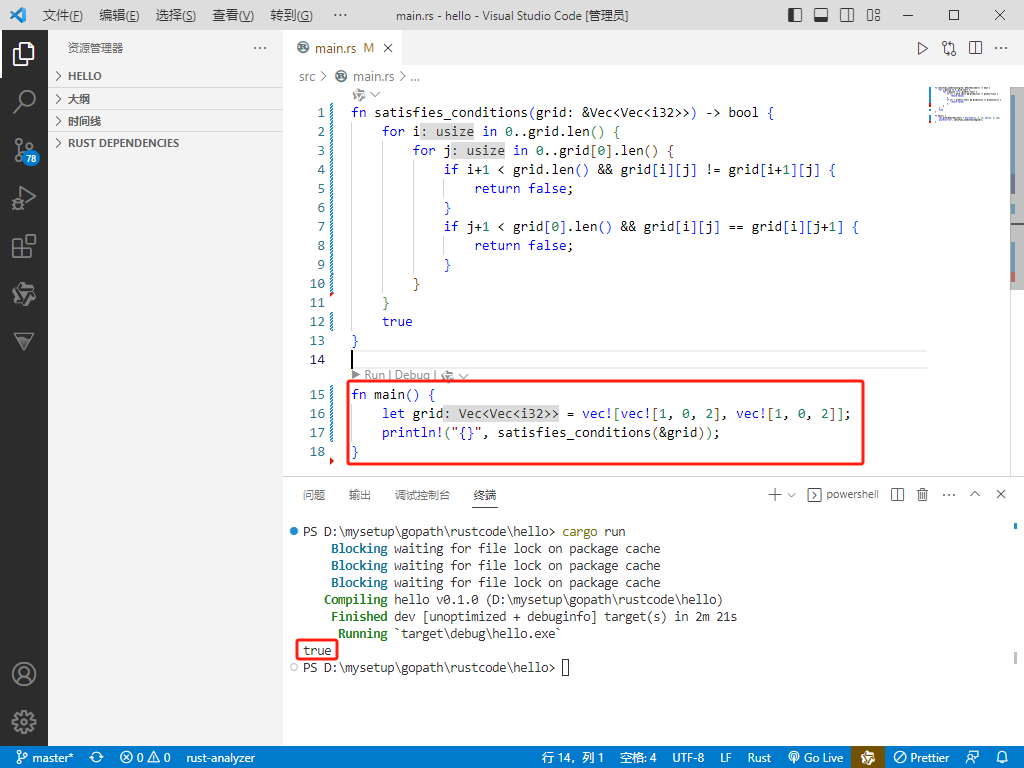Switch to the 问题 problems tab
Image resolution: width=1024 pixels, height=768 pixels.
tap(314, 495)
